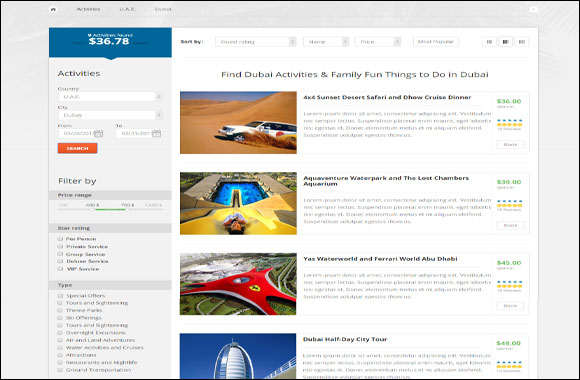Go to the home breadcrumb icon

pyautogui.click(x=53, y=9)
